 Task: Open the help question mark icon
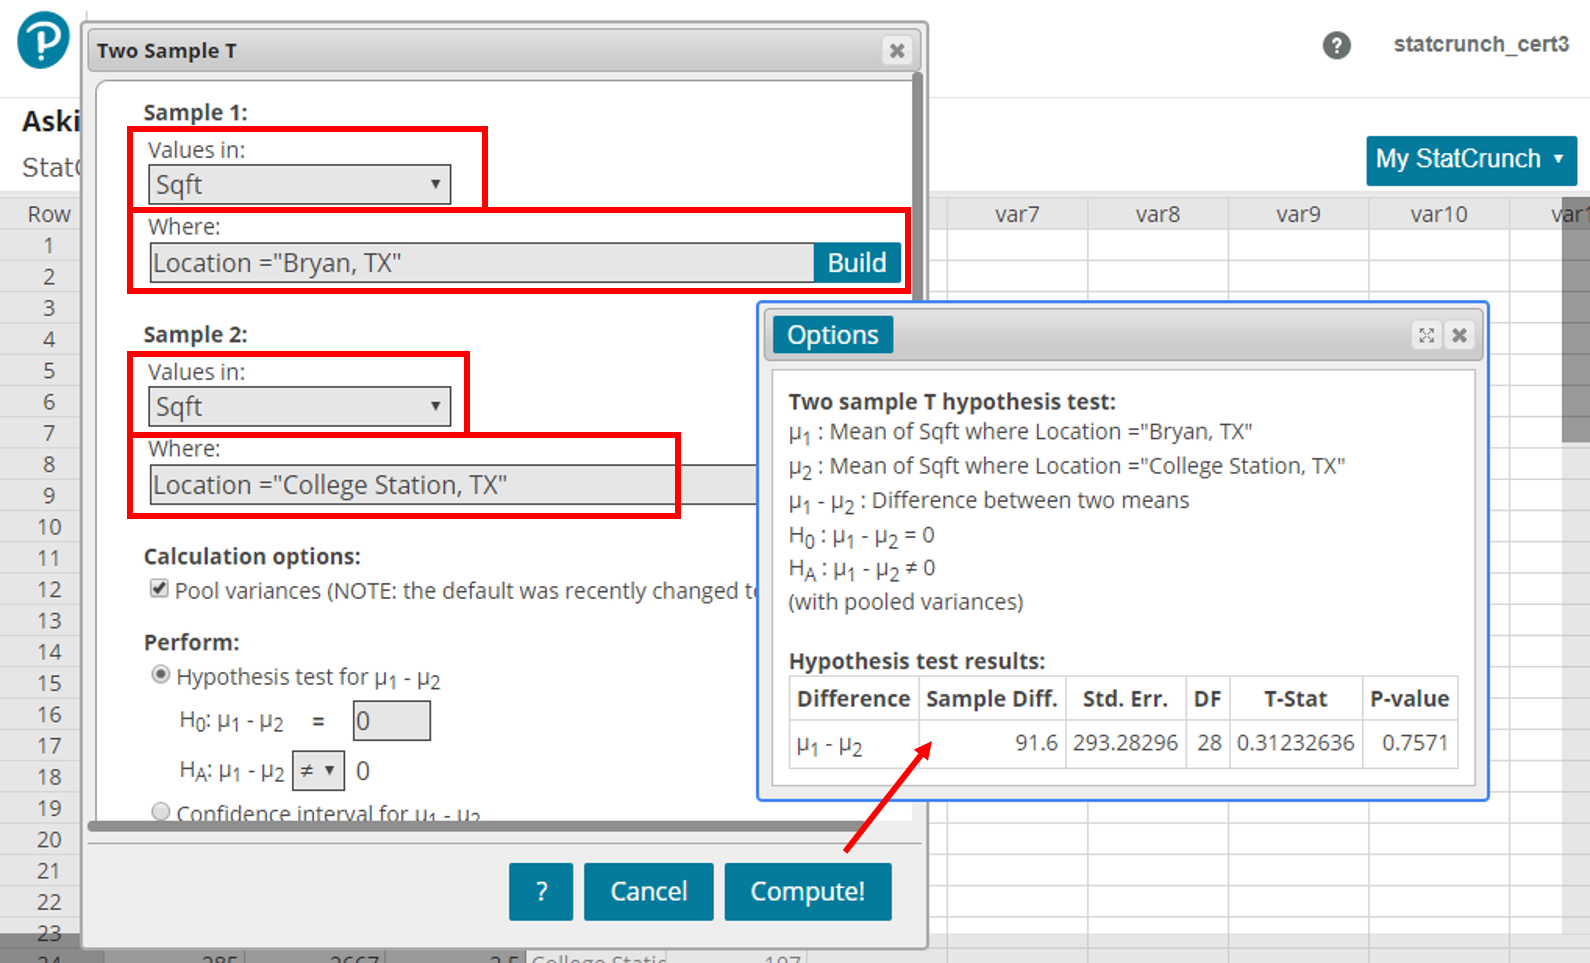(x=1336, y=45)
